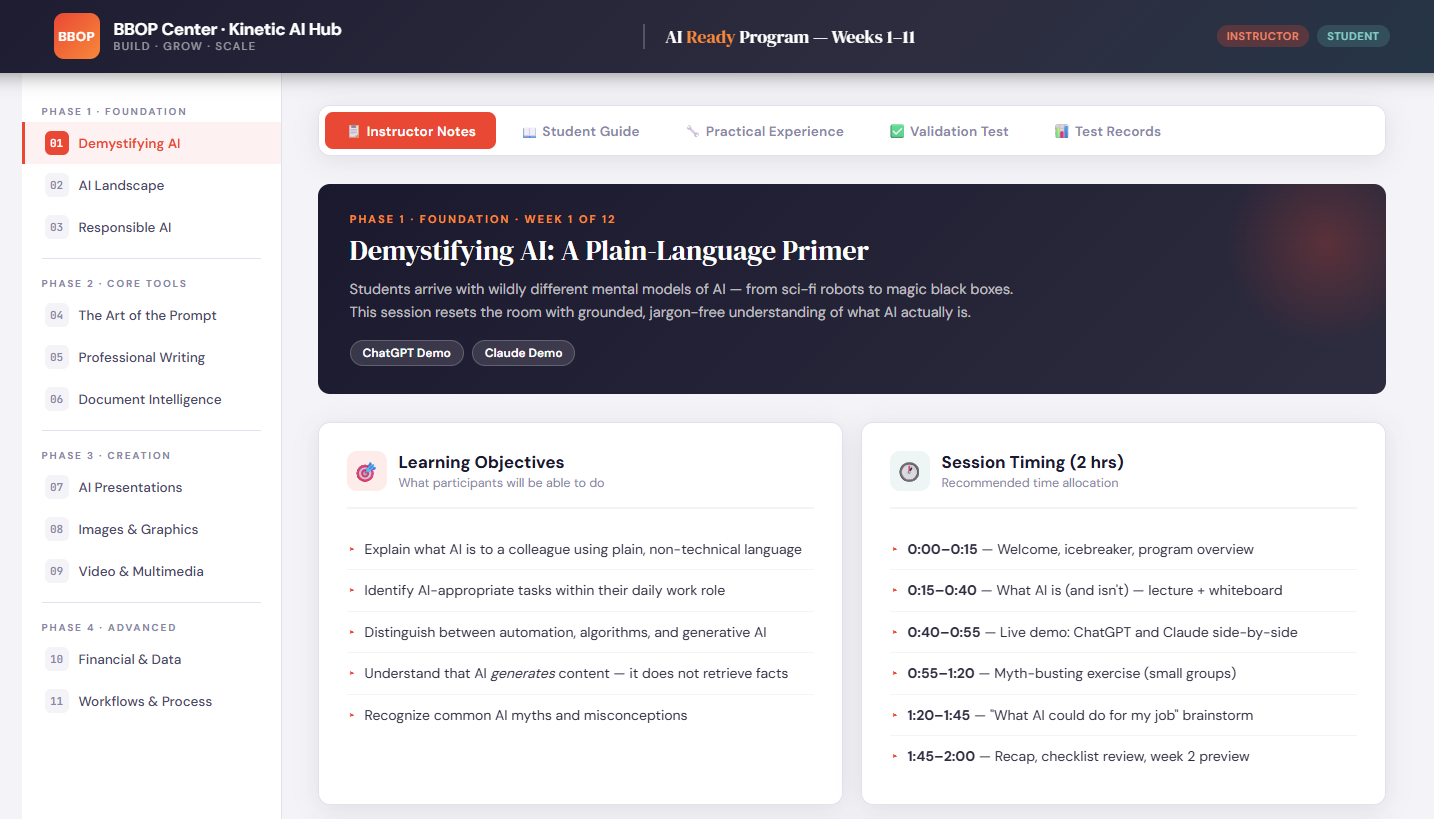Click the 0:15–0:40 What AI is timing row
This screenshot has height=819, width=1434.
pyautogui.click(x=1123, y=590)
